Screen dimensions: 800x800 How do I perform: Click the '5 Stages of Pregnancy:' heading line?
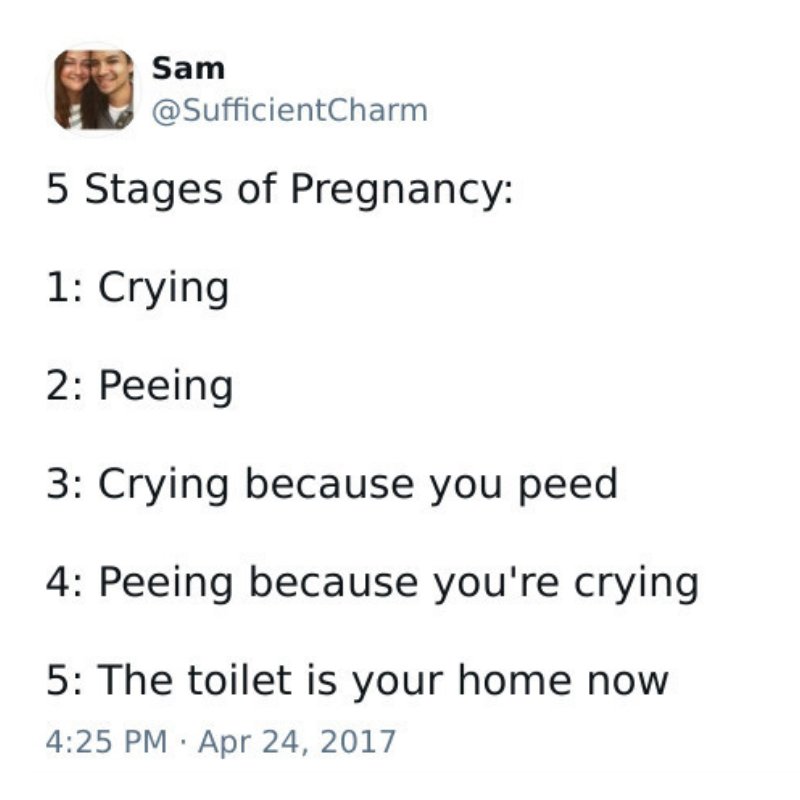[x=280, y=189]
